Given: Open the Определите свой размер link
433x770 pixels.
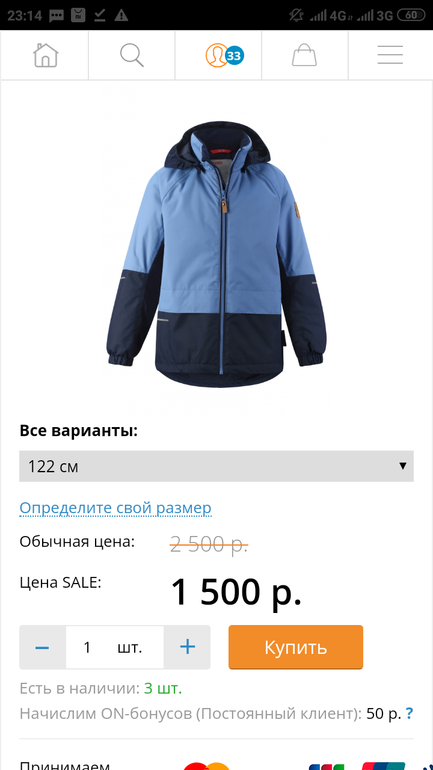Looking at the screenshot, I should point(115,508).
